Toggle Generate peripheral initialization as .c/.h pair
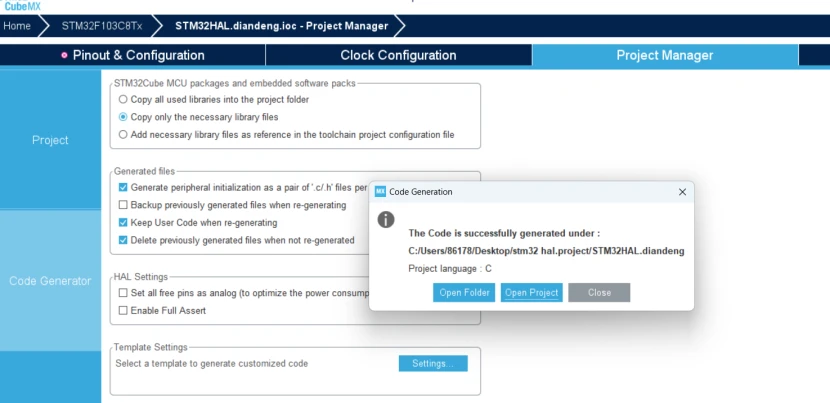 coord(123,187)
